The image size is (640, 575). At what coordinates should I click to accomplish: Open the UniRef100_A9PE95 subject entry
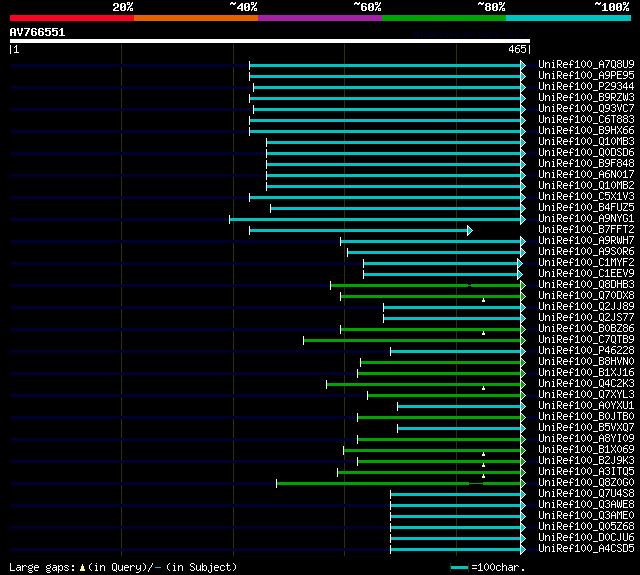[x=586, y=75]
